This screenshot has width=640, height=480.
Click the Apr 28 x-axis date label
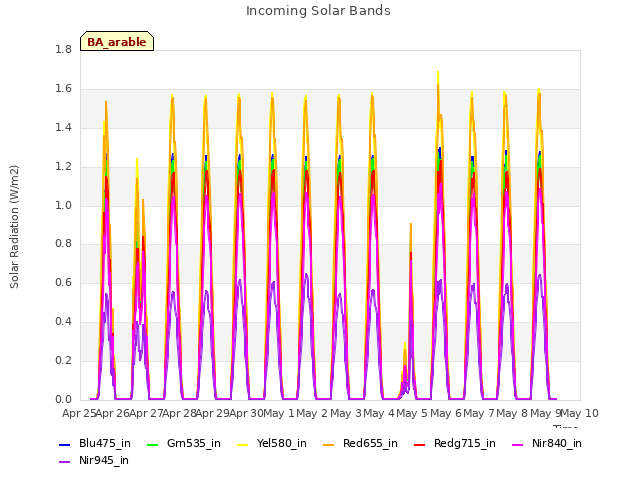coord(179,414)
